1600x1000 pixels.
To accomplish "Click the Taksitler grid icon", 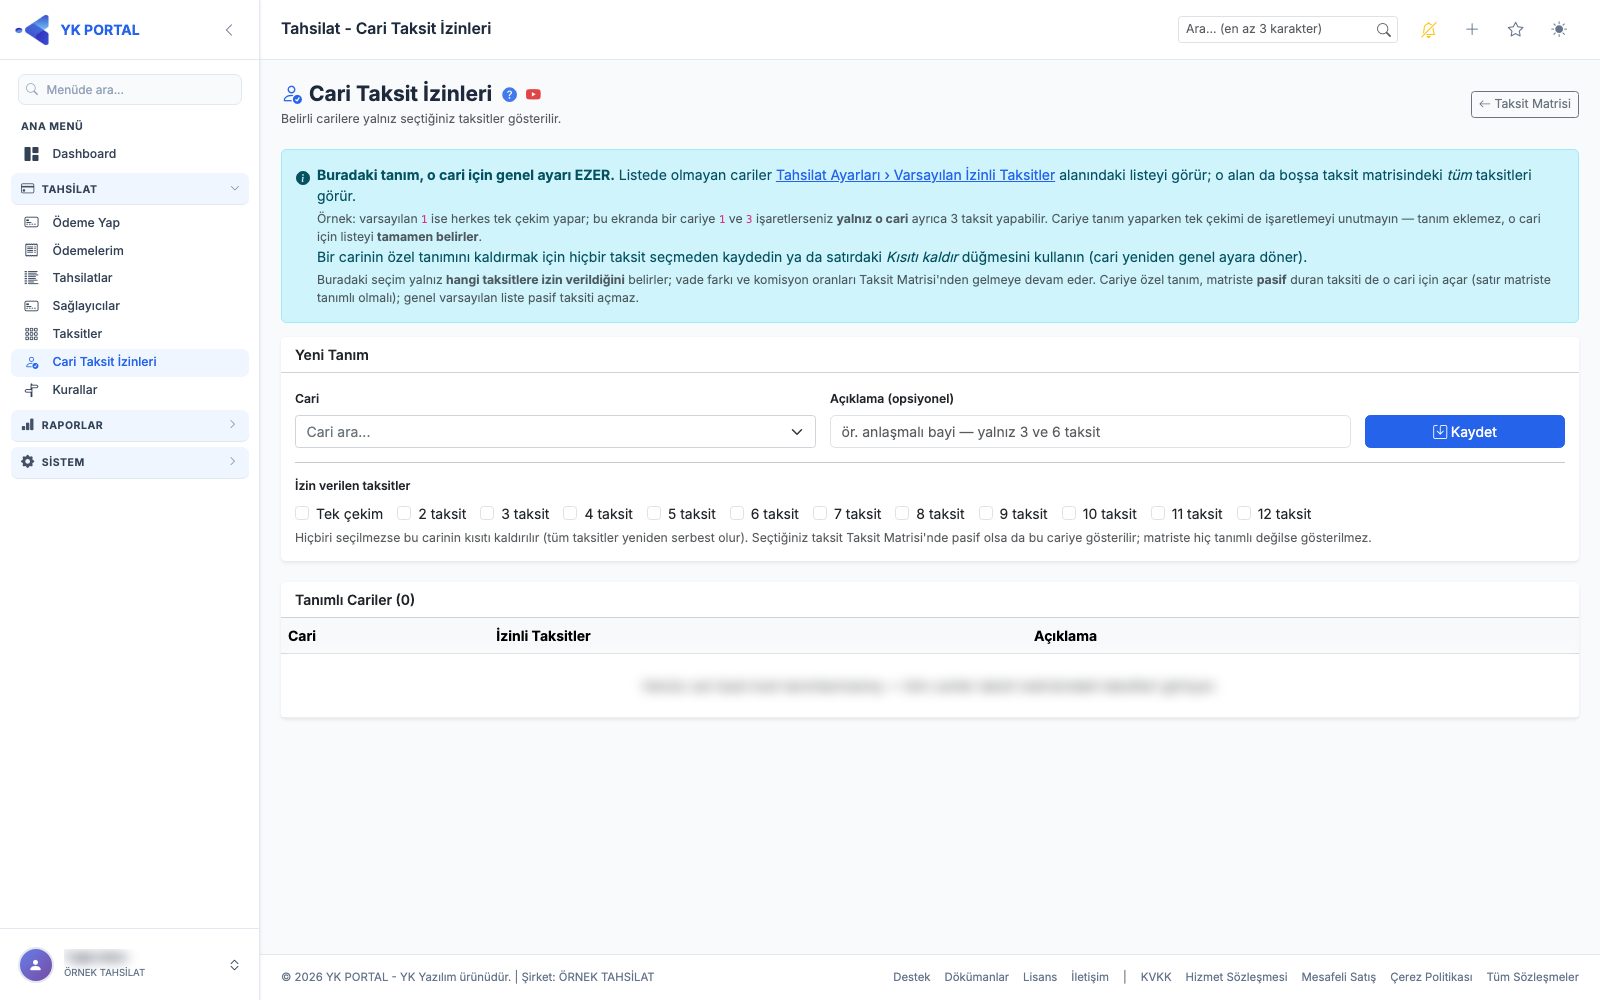I will pyautogui.click(x=31, y=334).
